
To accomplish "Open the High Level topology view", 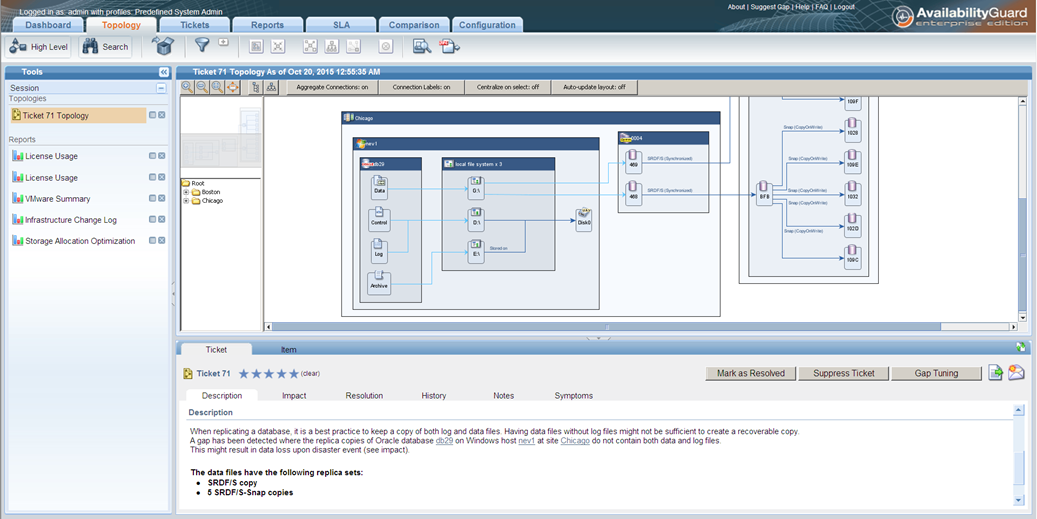I will click(39, 47).
